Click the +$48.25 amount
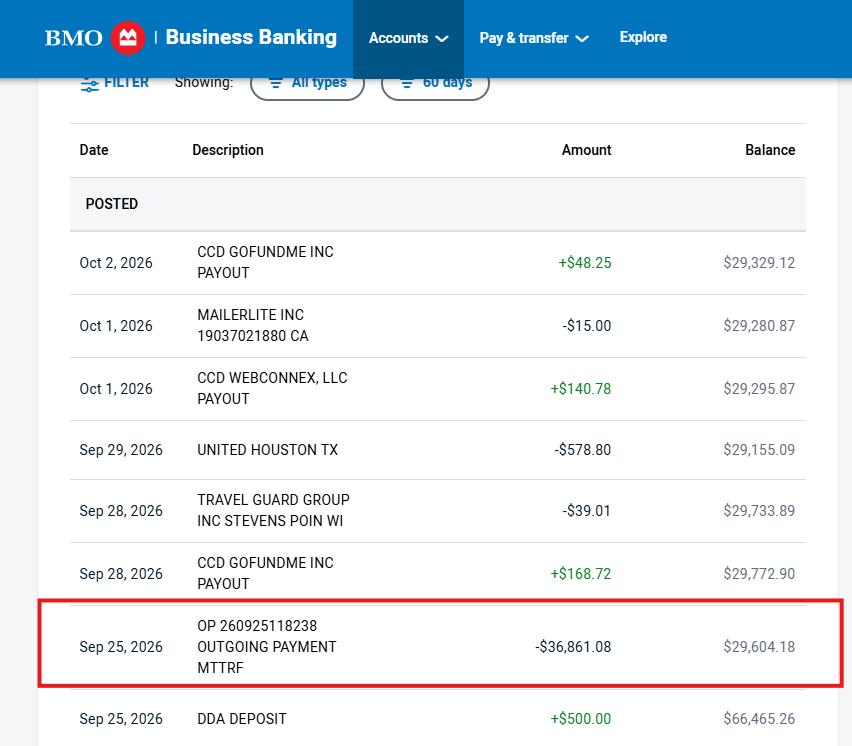 [x=585, y=263]
